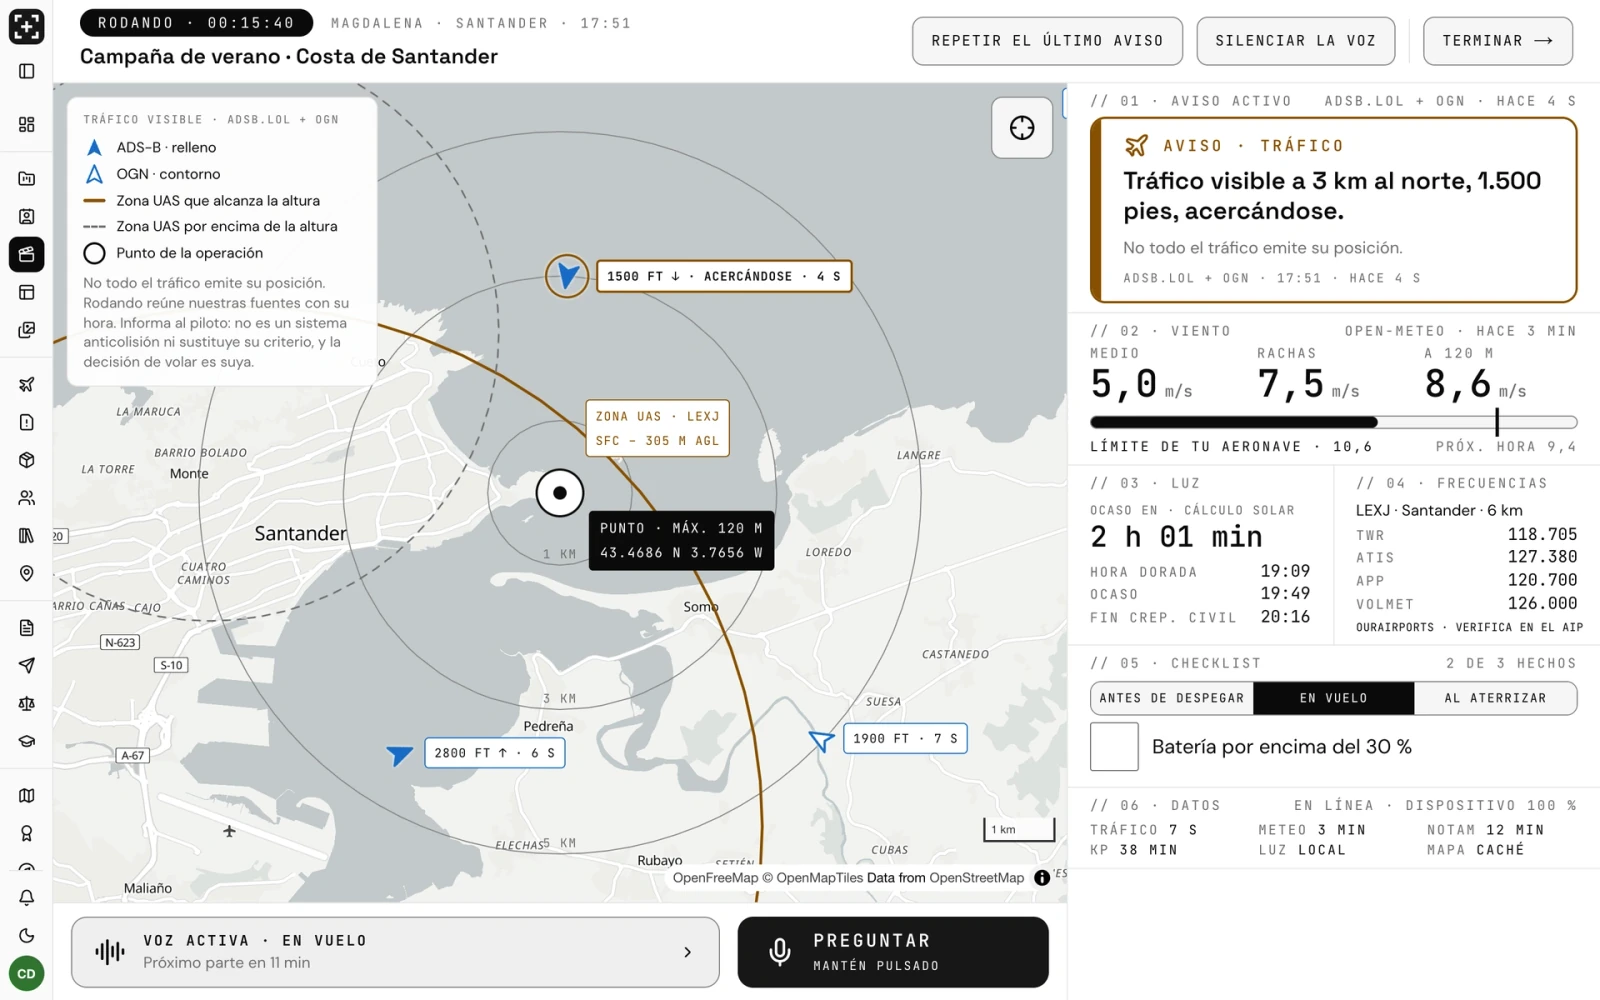Click ATIS frequency 127.380
This screenshot has width=1600, height=1000.
1542,557
